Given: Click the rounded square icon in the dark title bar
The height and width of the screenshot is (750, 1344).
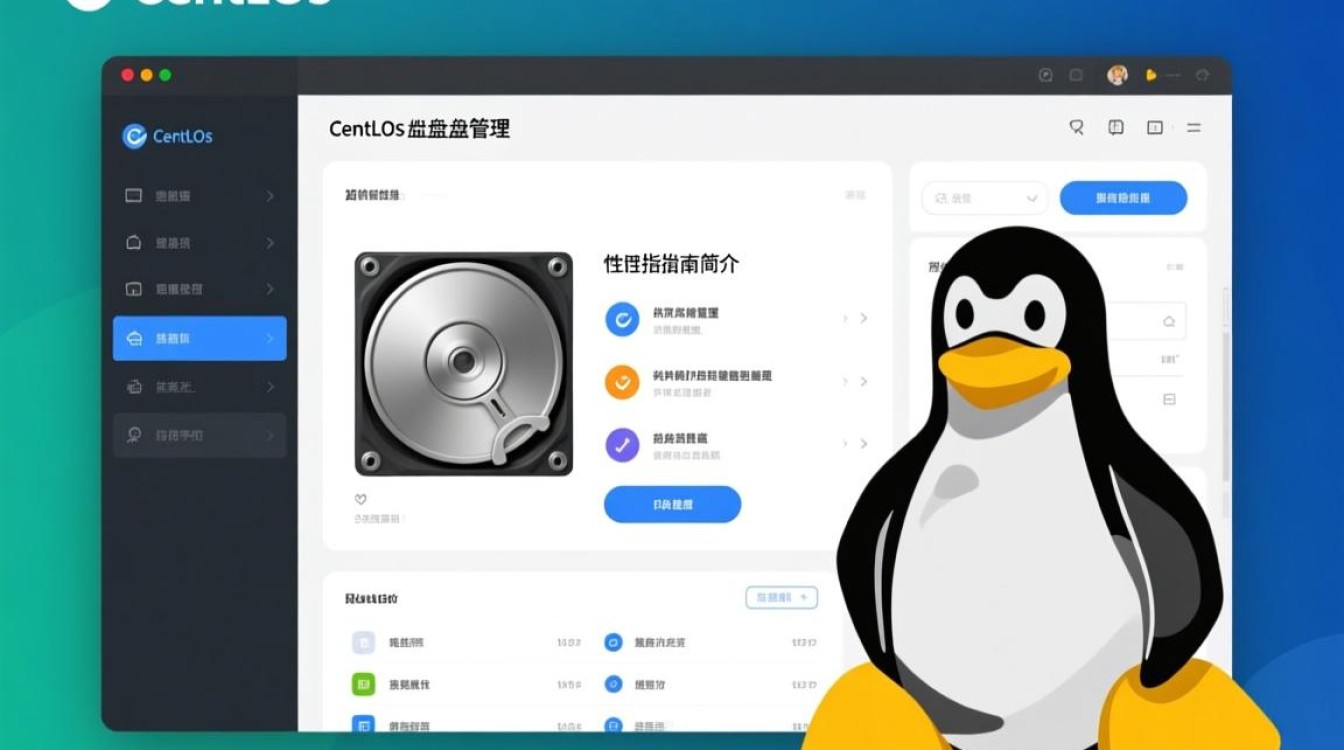Looking at the screenshot, I should click(1076, 75).
